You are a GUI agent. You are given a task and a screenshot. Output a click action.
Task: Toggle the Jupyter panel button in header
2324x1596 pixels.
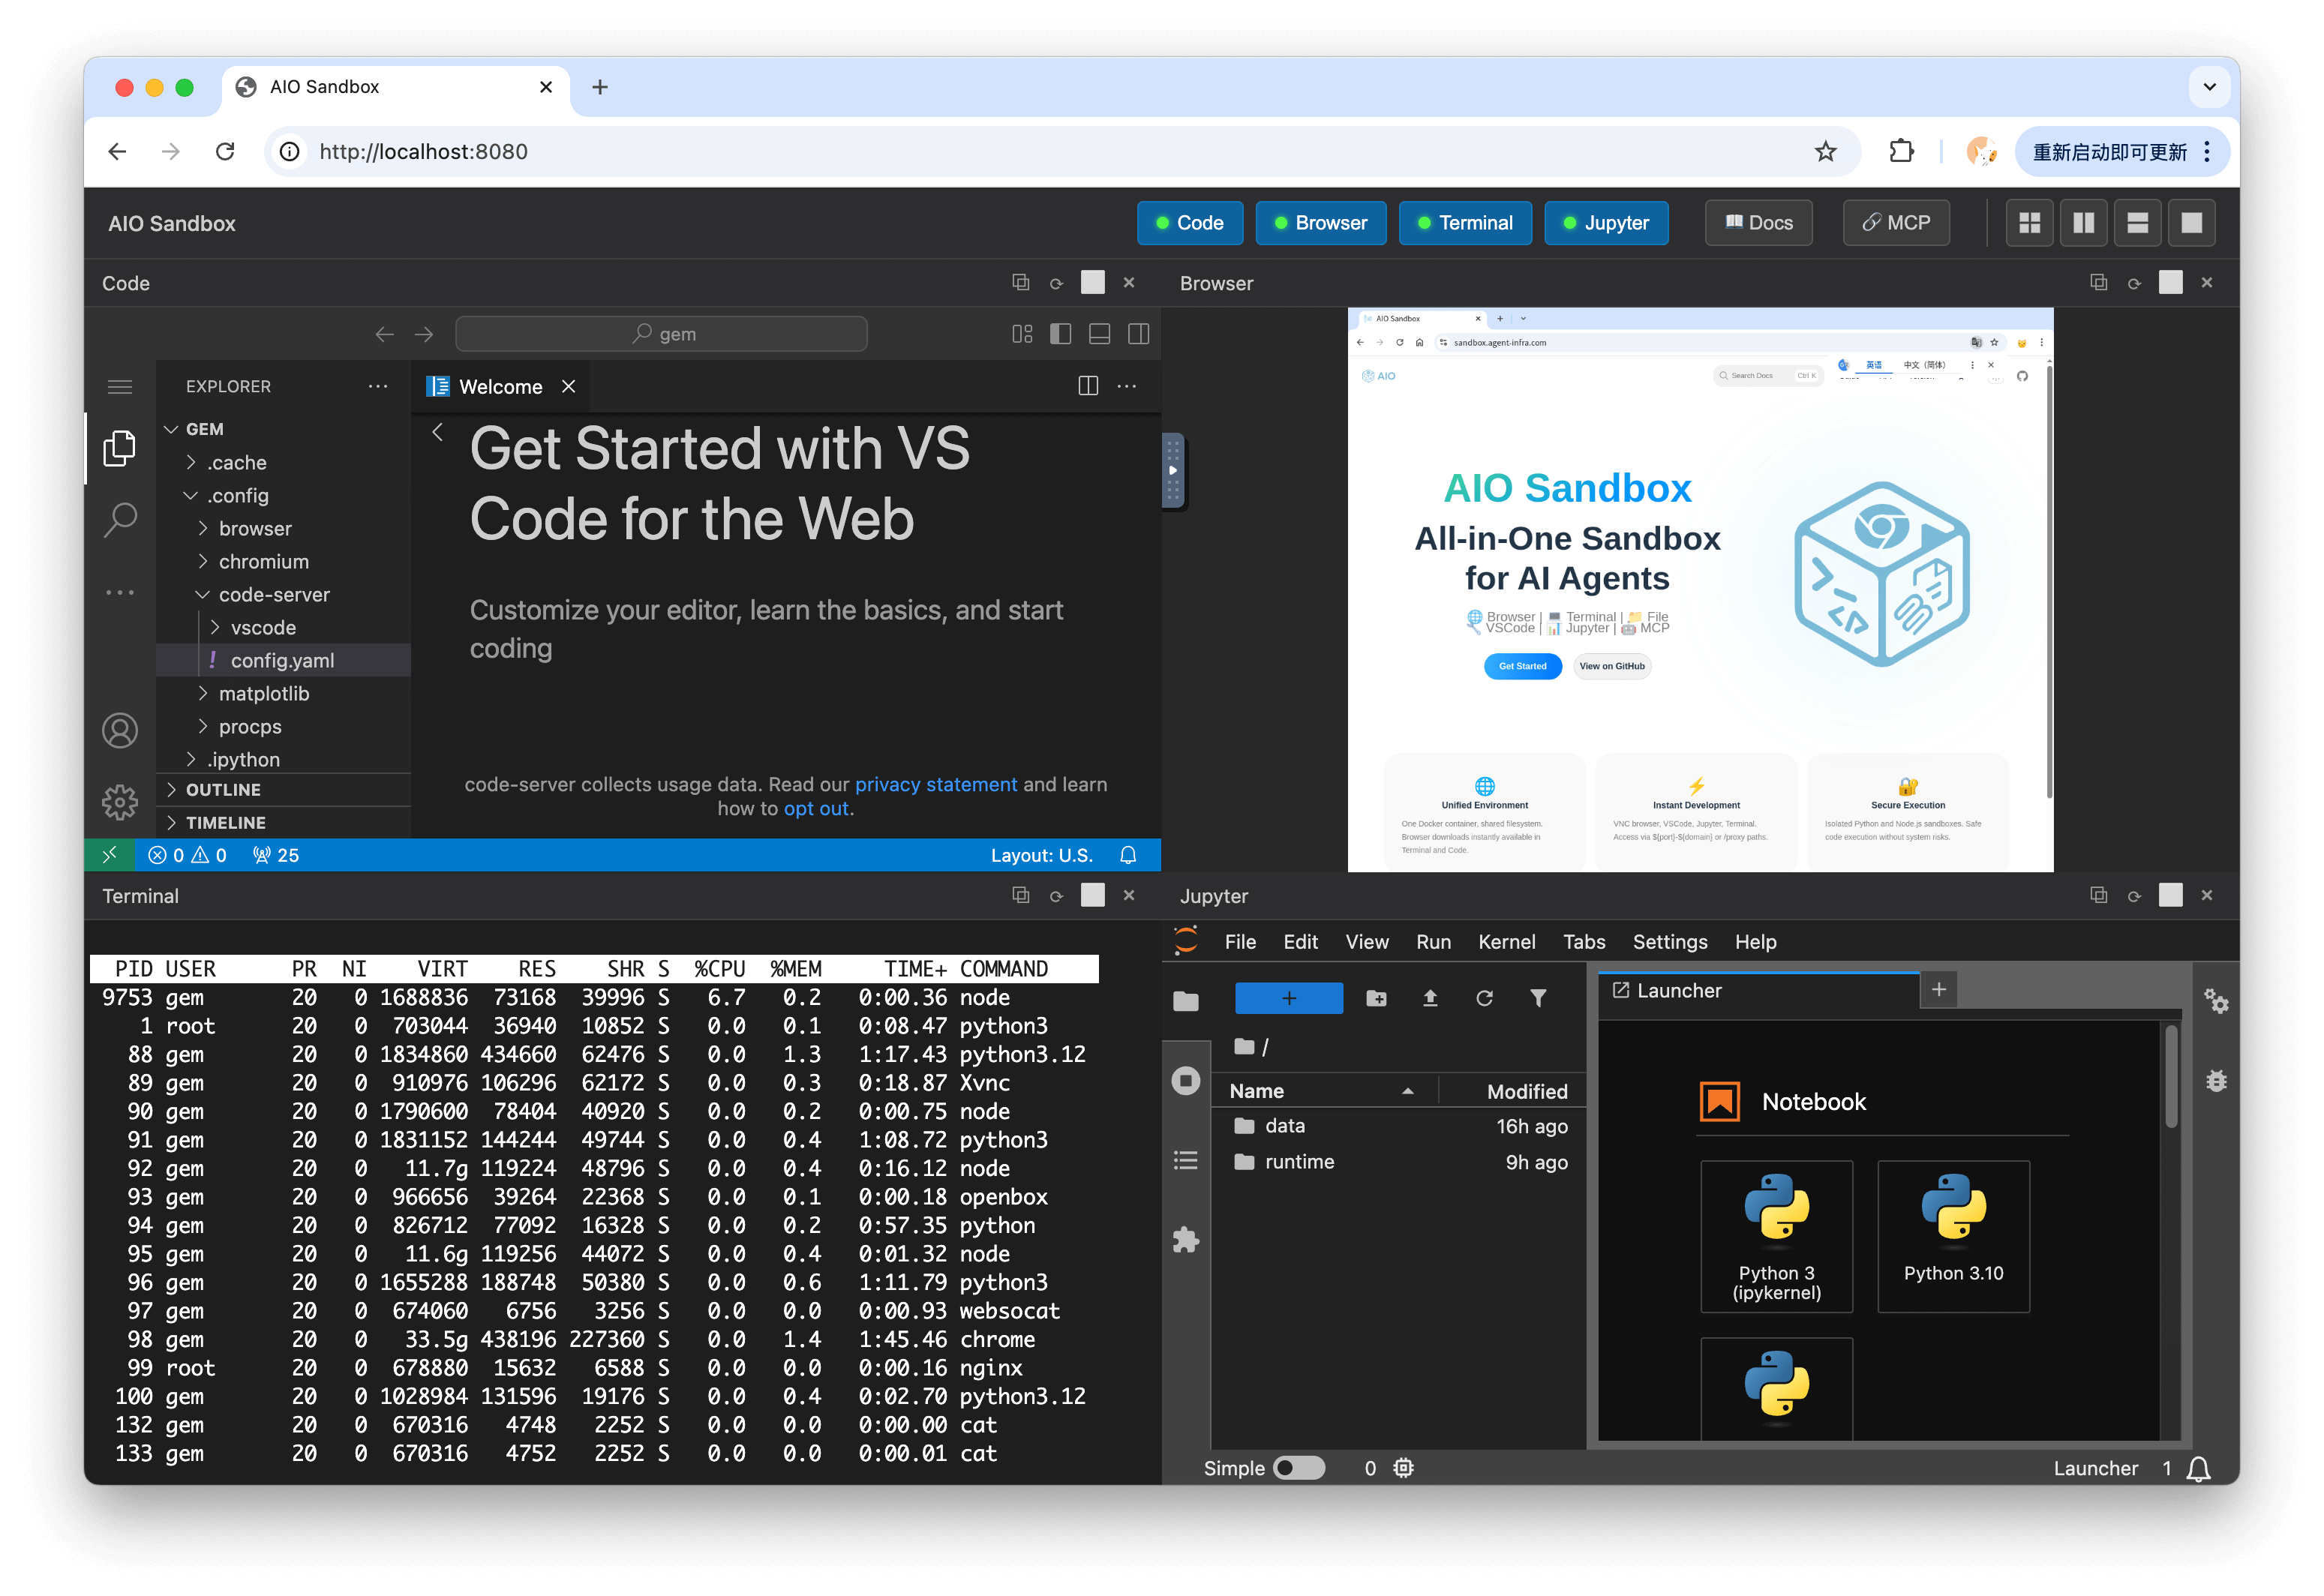coord(1606,223)
